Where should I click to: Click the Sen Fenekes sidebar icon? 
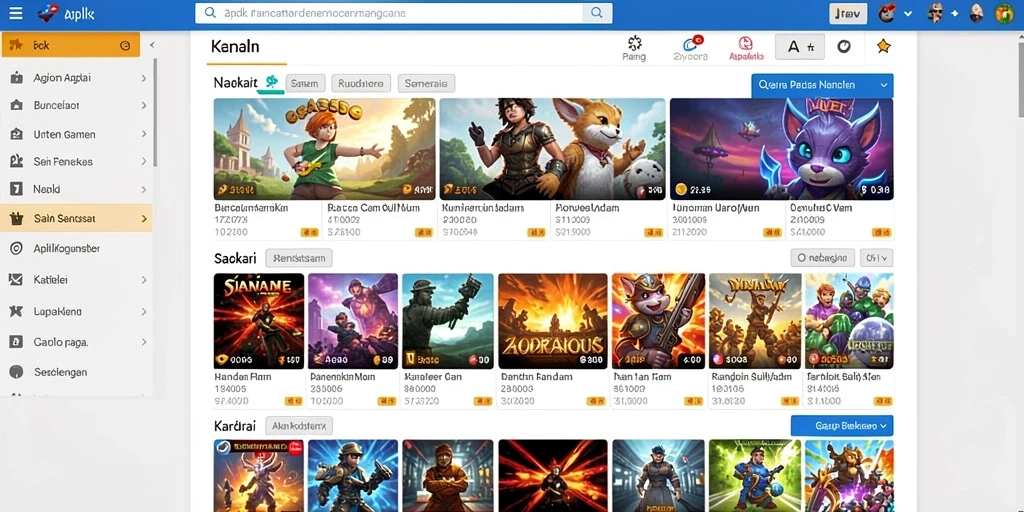[x=16, y=161]
